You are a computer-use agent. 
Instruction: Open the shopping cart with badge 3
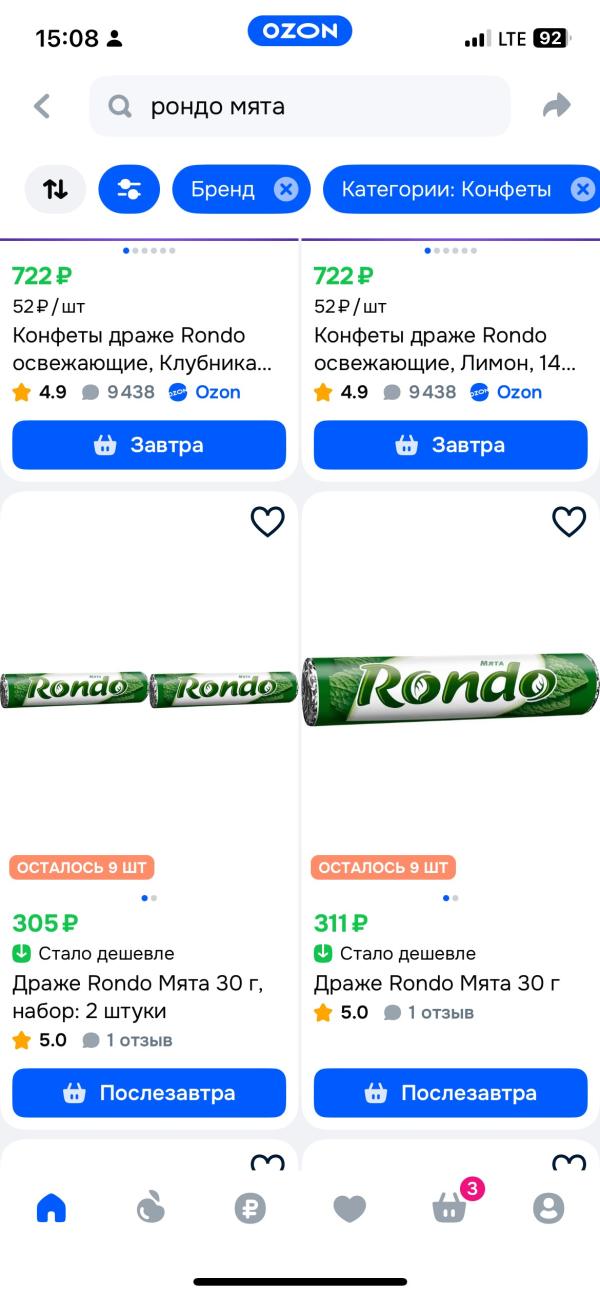tap(449, 1208)
